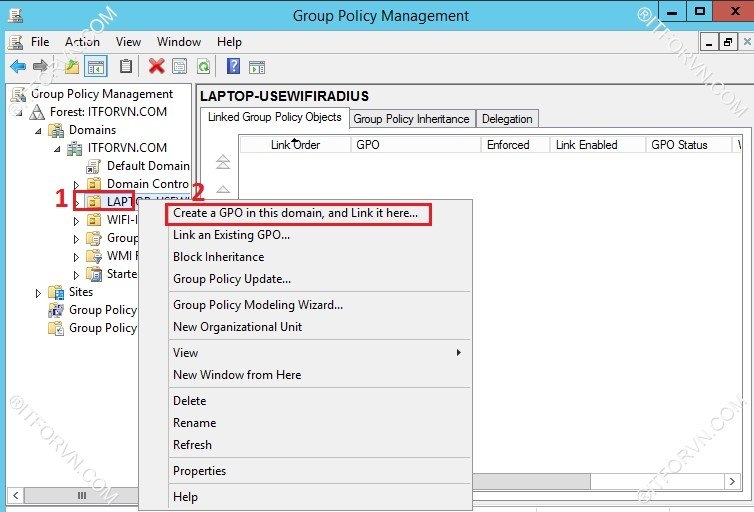Click the red X Delete toolbar icon

coord(156,67)
